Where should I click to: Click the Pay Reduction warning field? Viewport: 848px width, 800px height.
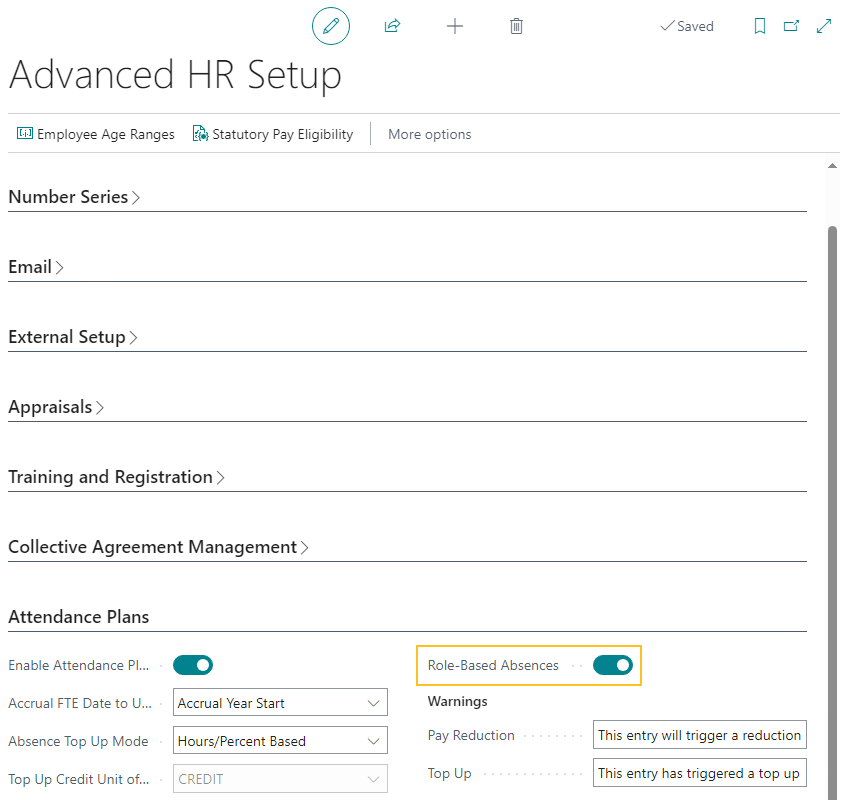point(699,734)
